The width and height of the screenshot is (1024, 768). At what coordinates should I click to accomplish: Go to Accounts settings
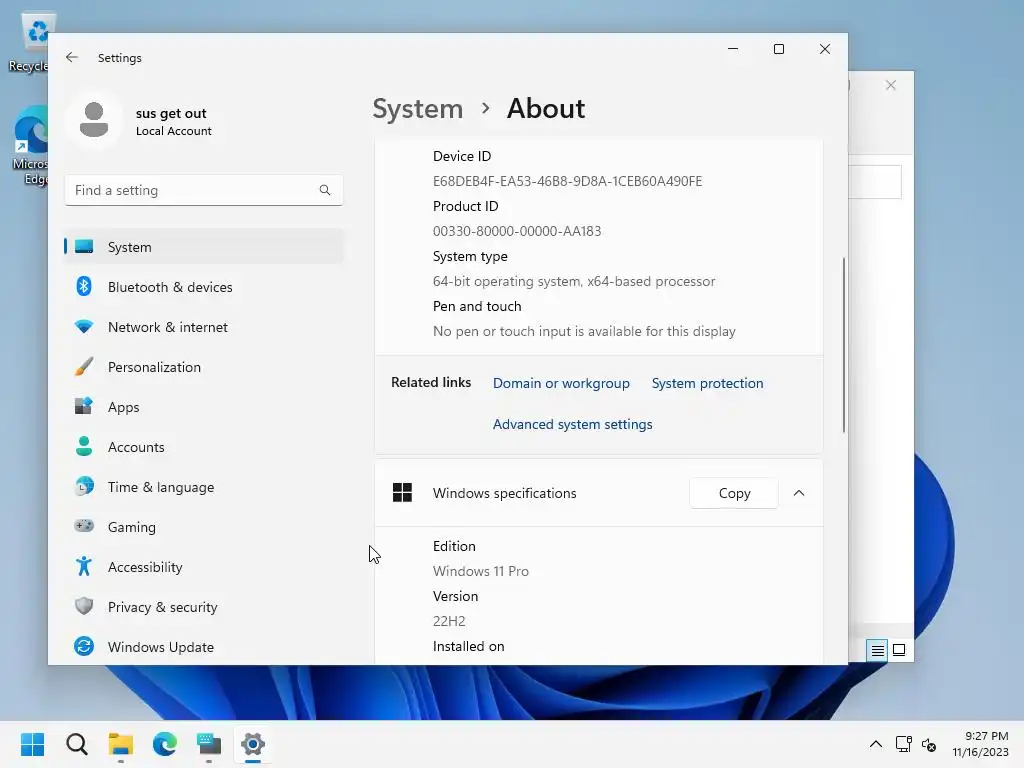[204, 447]
